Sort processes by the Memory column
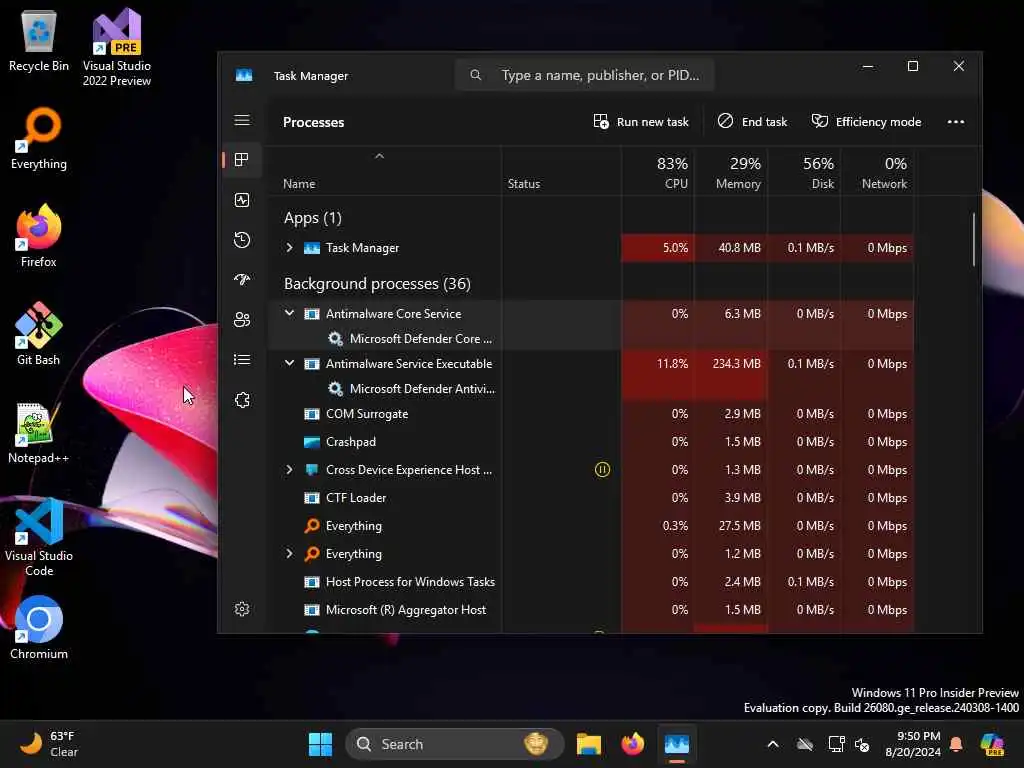1024x768 pixels. coord(731,172)
